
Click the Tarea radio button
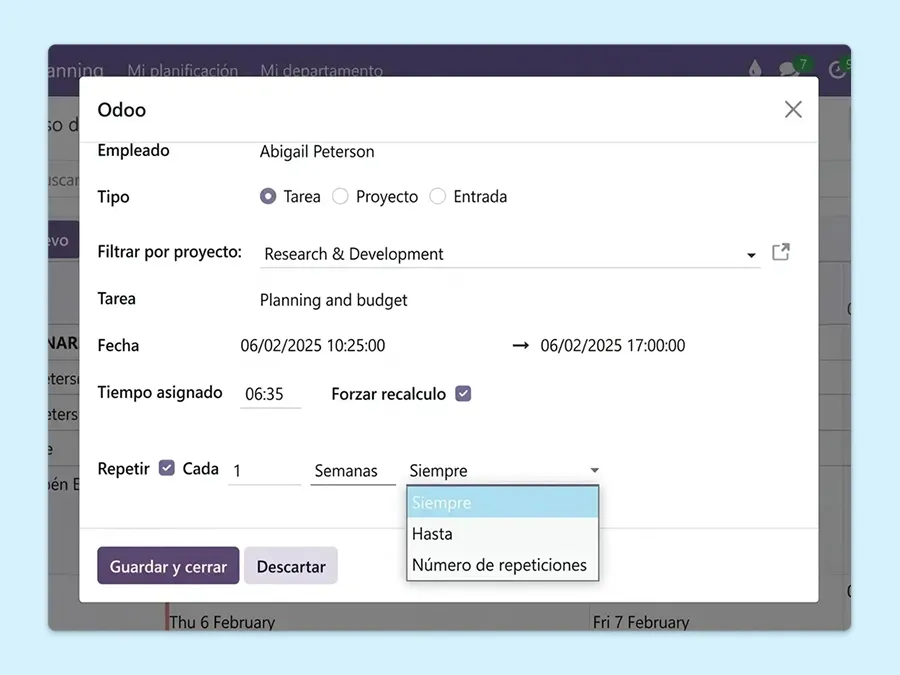coord(266,196)
